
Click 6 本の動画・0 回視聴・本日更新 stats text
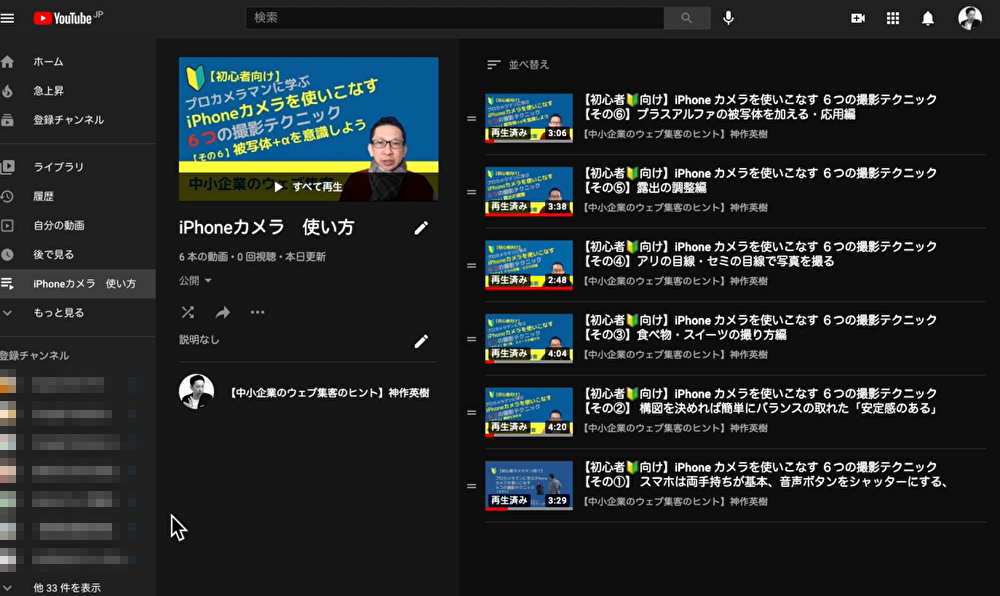(x=252, y=257)
